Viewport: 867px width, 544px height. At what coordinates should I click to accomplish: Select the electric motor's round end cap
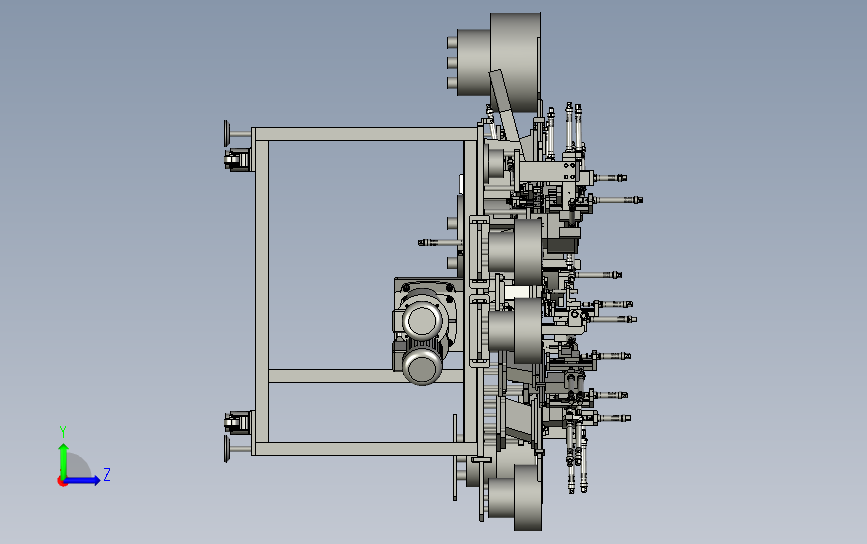click(422, 367)
